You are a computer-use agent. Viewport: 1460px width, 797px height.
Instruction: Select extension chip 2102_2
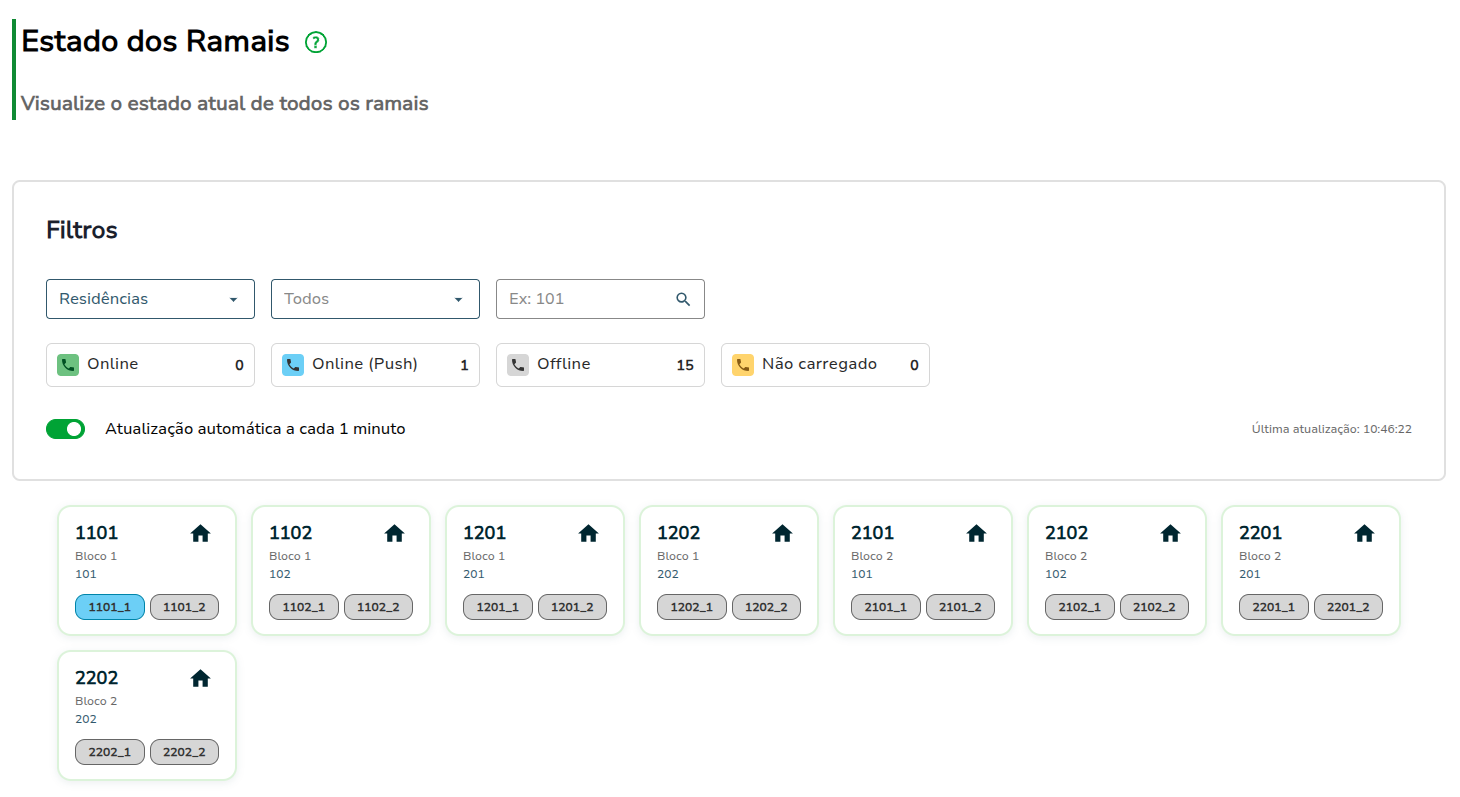pos(1154,607)
